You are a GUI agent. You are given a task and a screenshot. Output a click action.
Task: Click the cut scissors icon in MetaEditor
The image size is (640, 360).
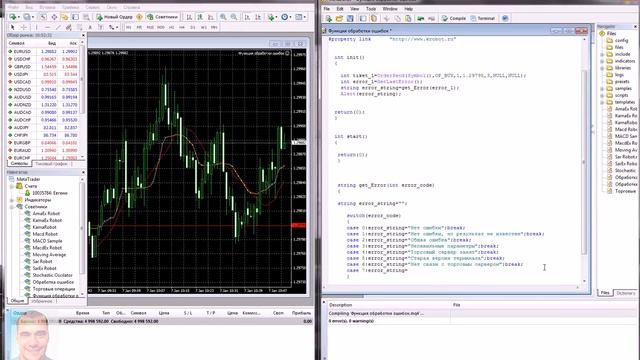[387, 18]
